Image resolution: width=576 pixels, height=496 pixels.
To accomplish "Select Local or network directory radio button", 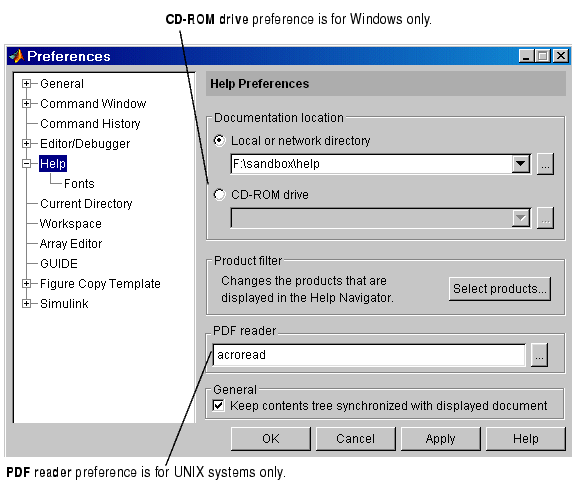I will [x=219, y=141].
